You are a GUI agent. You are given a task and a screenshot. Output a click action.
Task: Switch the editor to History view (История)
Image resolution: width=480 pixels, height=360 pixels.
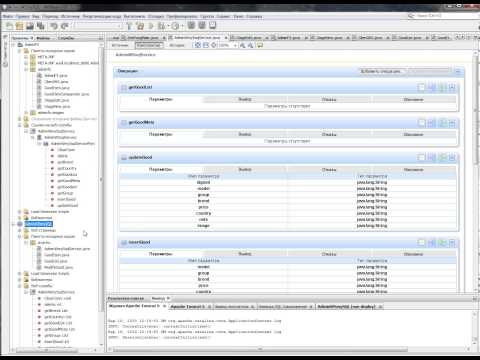177,45
